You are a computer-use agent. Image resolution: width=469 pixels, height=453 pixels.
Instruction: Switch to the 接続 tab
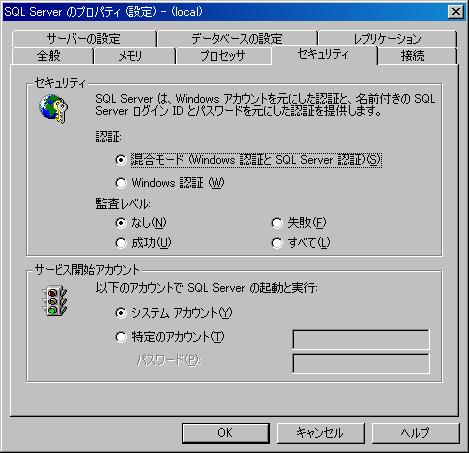click(x=417, y=56)
